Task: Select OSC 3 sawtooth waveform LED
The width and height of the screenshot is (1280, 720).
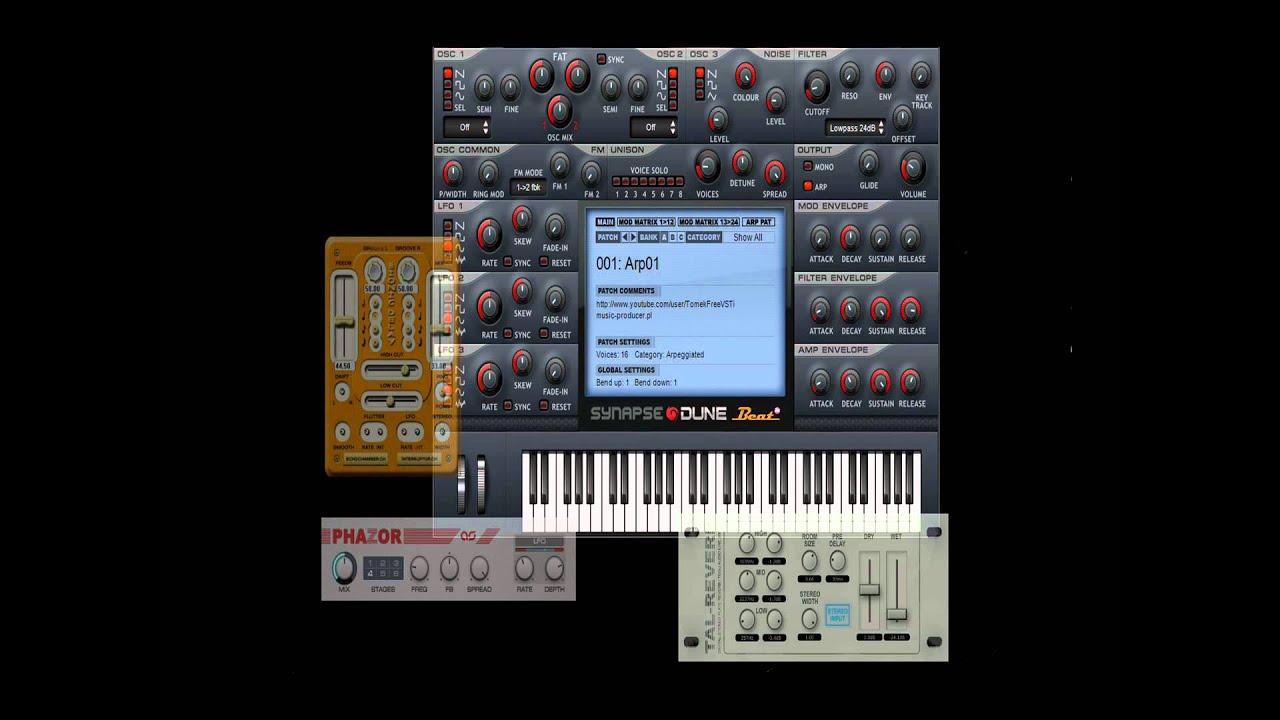Action: [699, 73]
